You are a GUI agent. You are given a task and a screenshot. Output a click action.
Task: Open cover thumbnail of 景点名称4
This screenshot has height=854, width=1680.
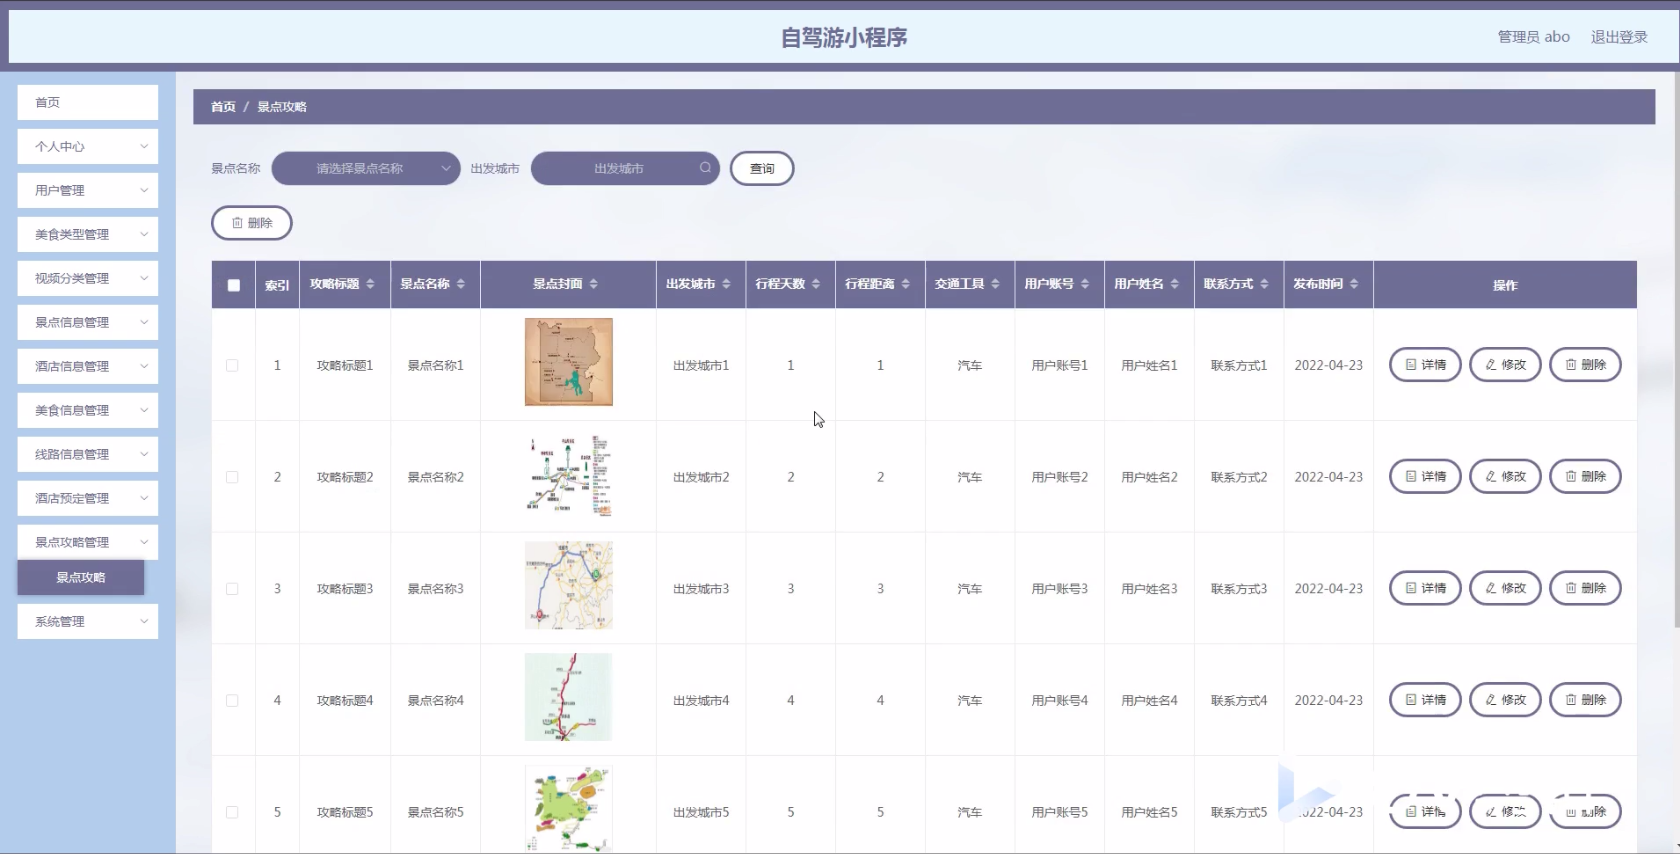pos(569,697)
